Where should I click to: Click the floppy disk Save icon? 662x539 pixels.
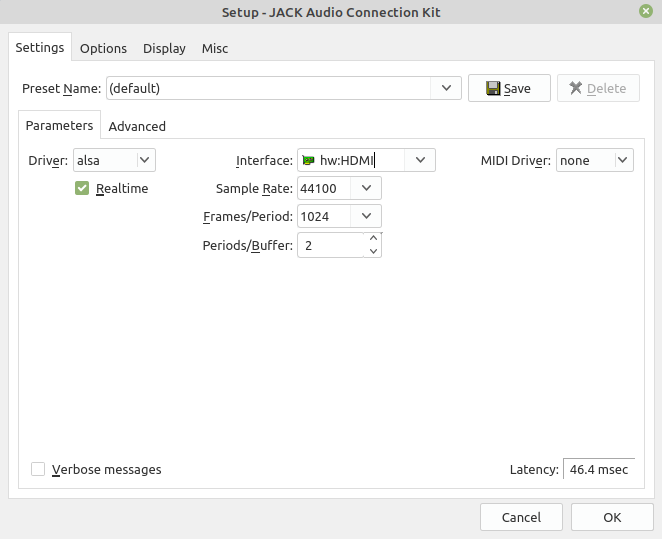tap(493, 88)
